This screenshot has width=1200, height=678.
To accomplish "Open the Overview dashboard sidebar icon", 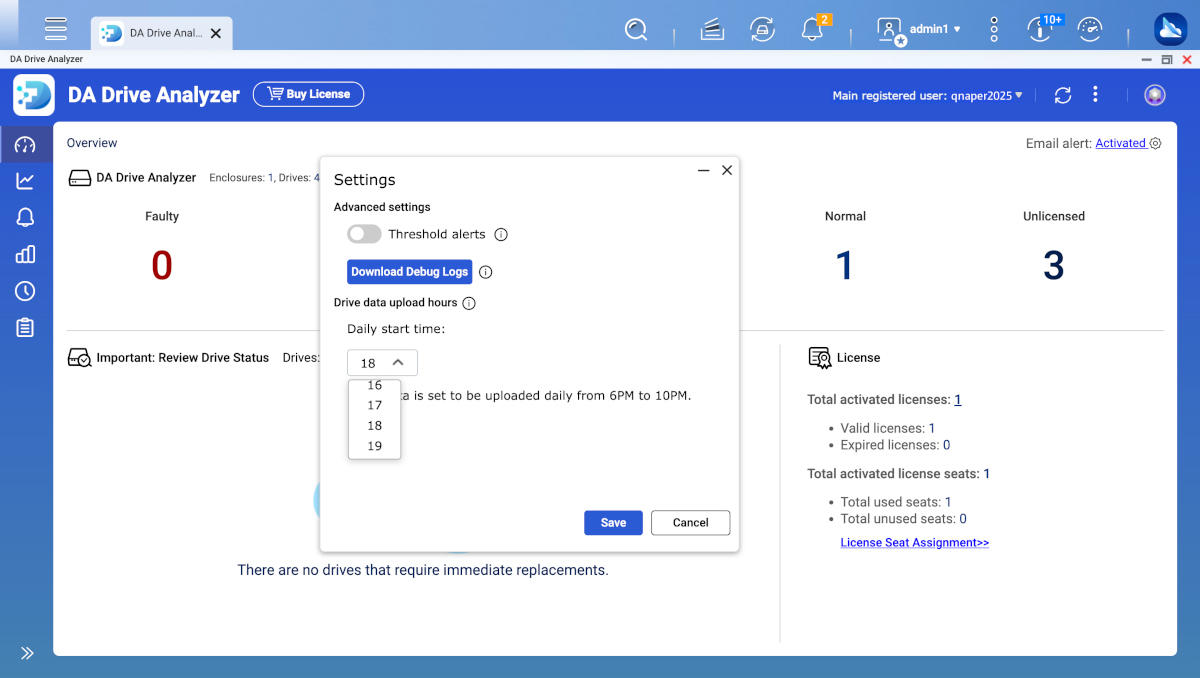I will (x=25, y=145).
